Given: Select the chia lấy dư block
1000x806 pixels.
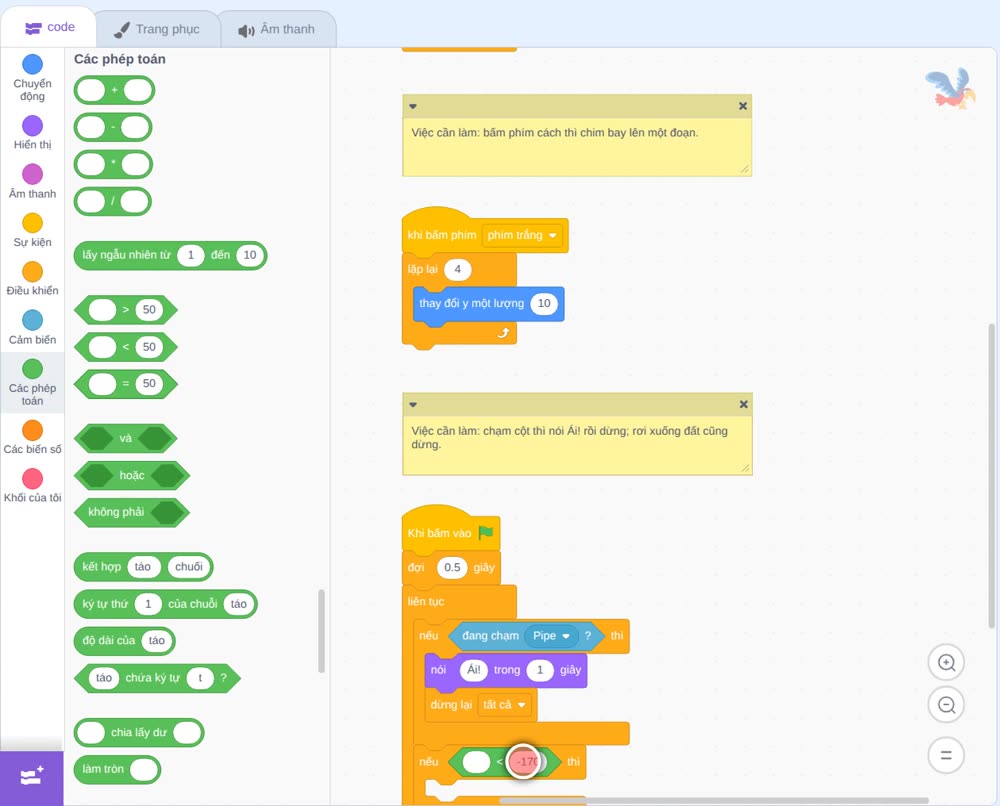Looking at the screenshot, I should [139, 733].
